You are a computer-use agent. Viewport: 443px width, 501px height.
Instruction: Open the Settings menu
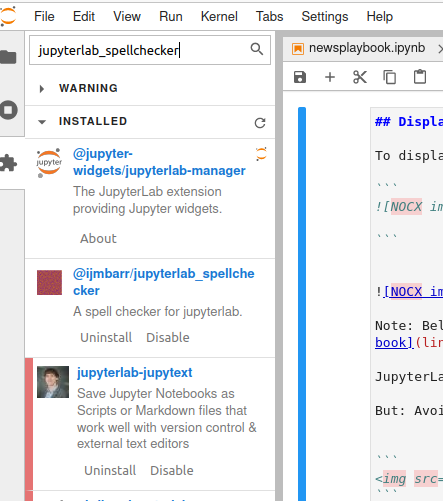(x=325, y=16)
